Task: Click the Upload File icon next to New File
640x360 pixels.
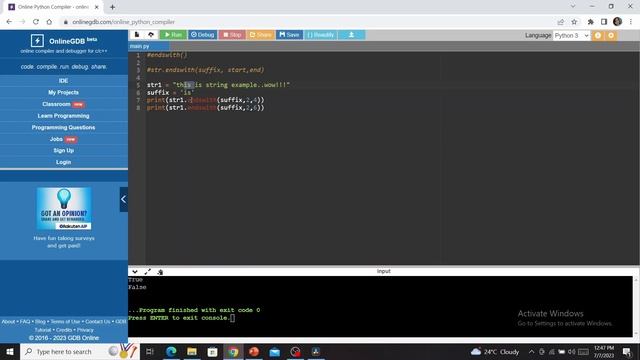Action: tap(151, 35)
